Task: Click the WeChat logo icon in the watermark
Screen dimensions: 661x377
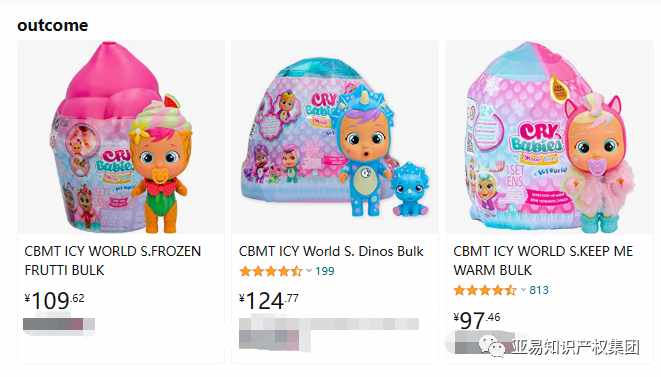Action: pos(492,346)
